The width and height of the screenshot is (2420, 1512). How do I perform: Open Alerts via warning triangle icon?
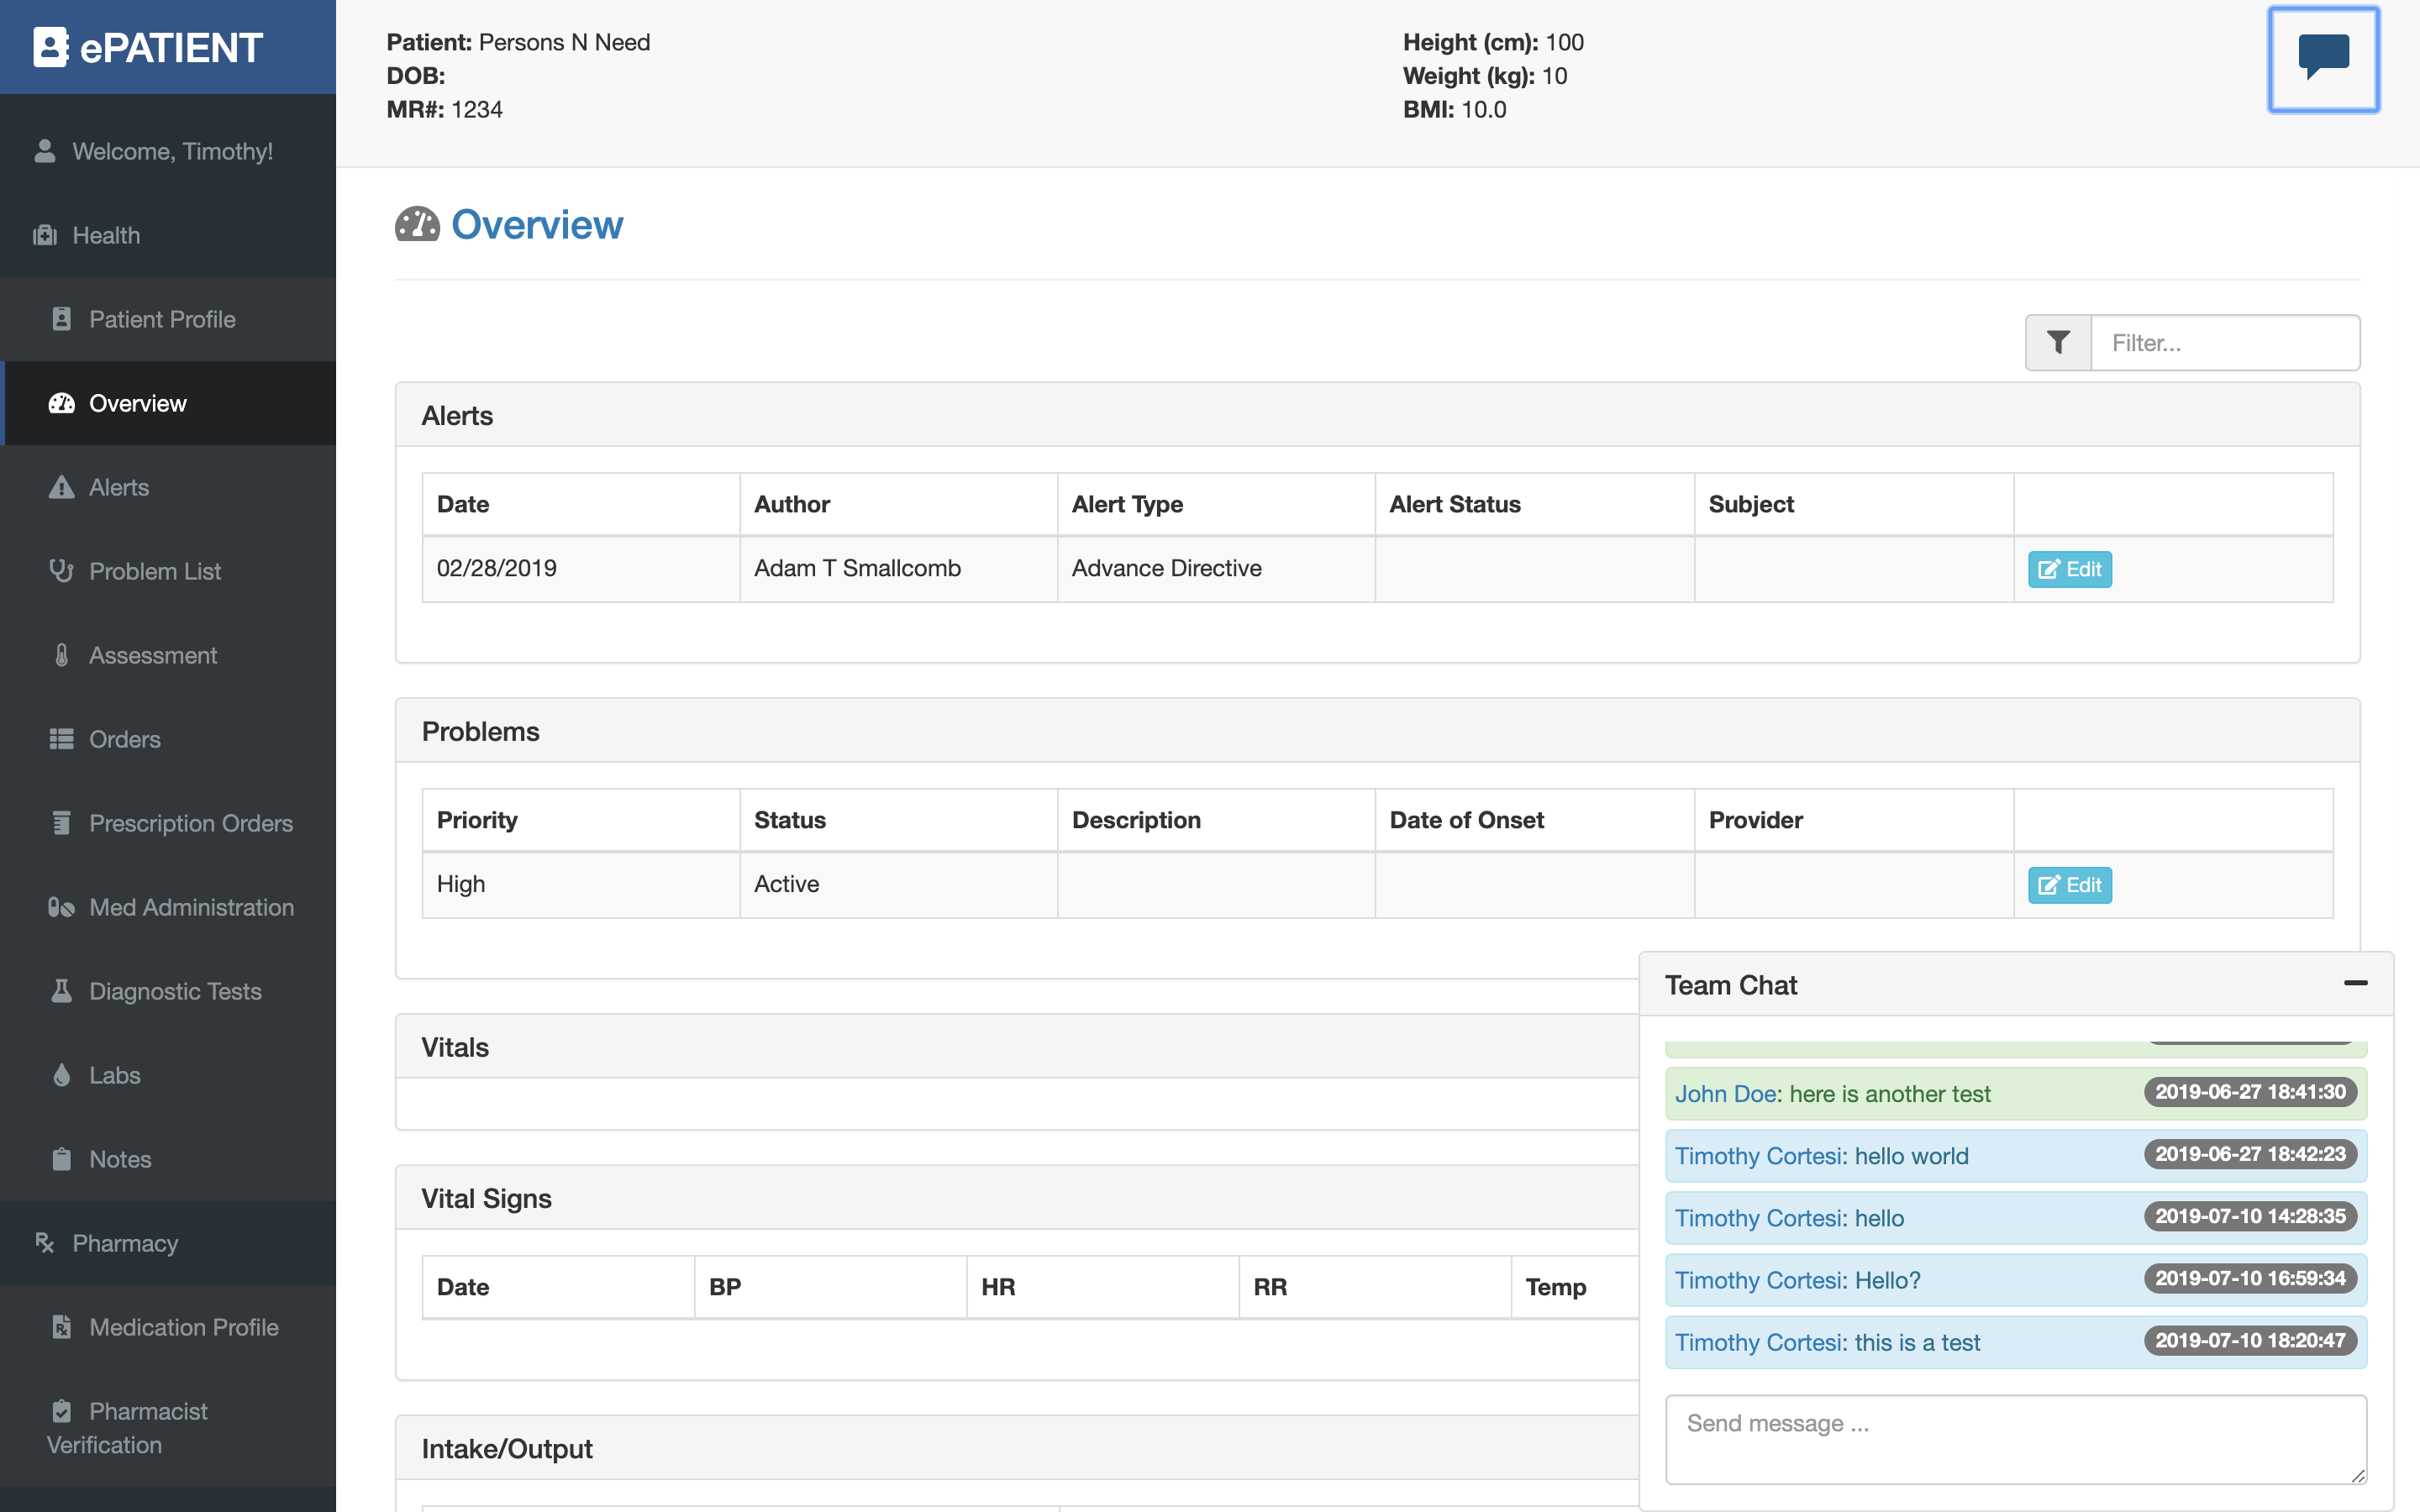click(x=62, y=487)
